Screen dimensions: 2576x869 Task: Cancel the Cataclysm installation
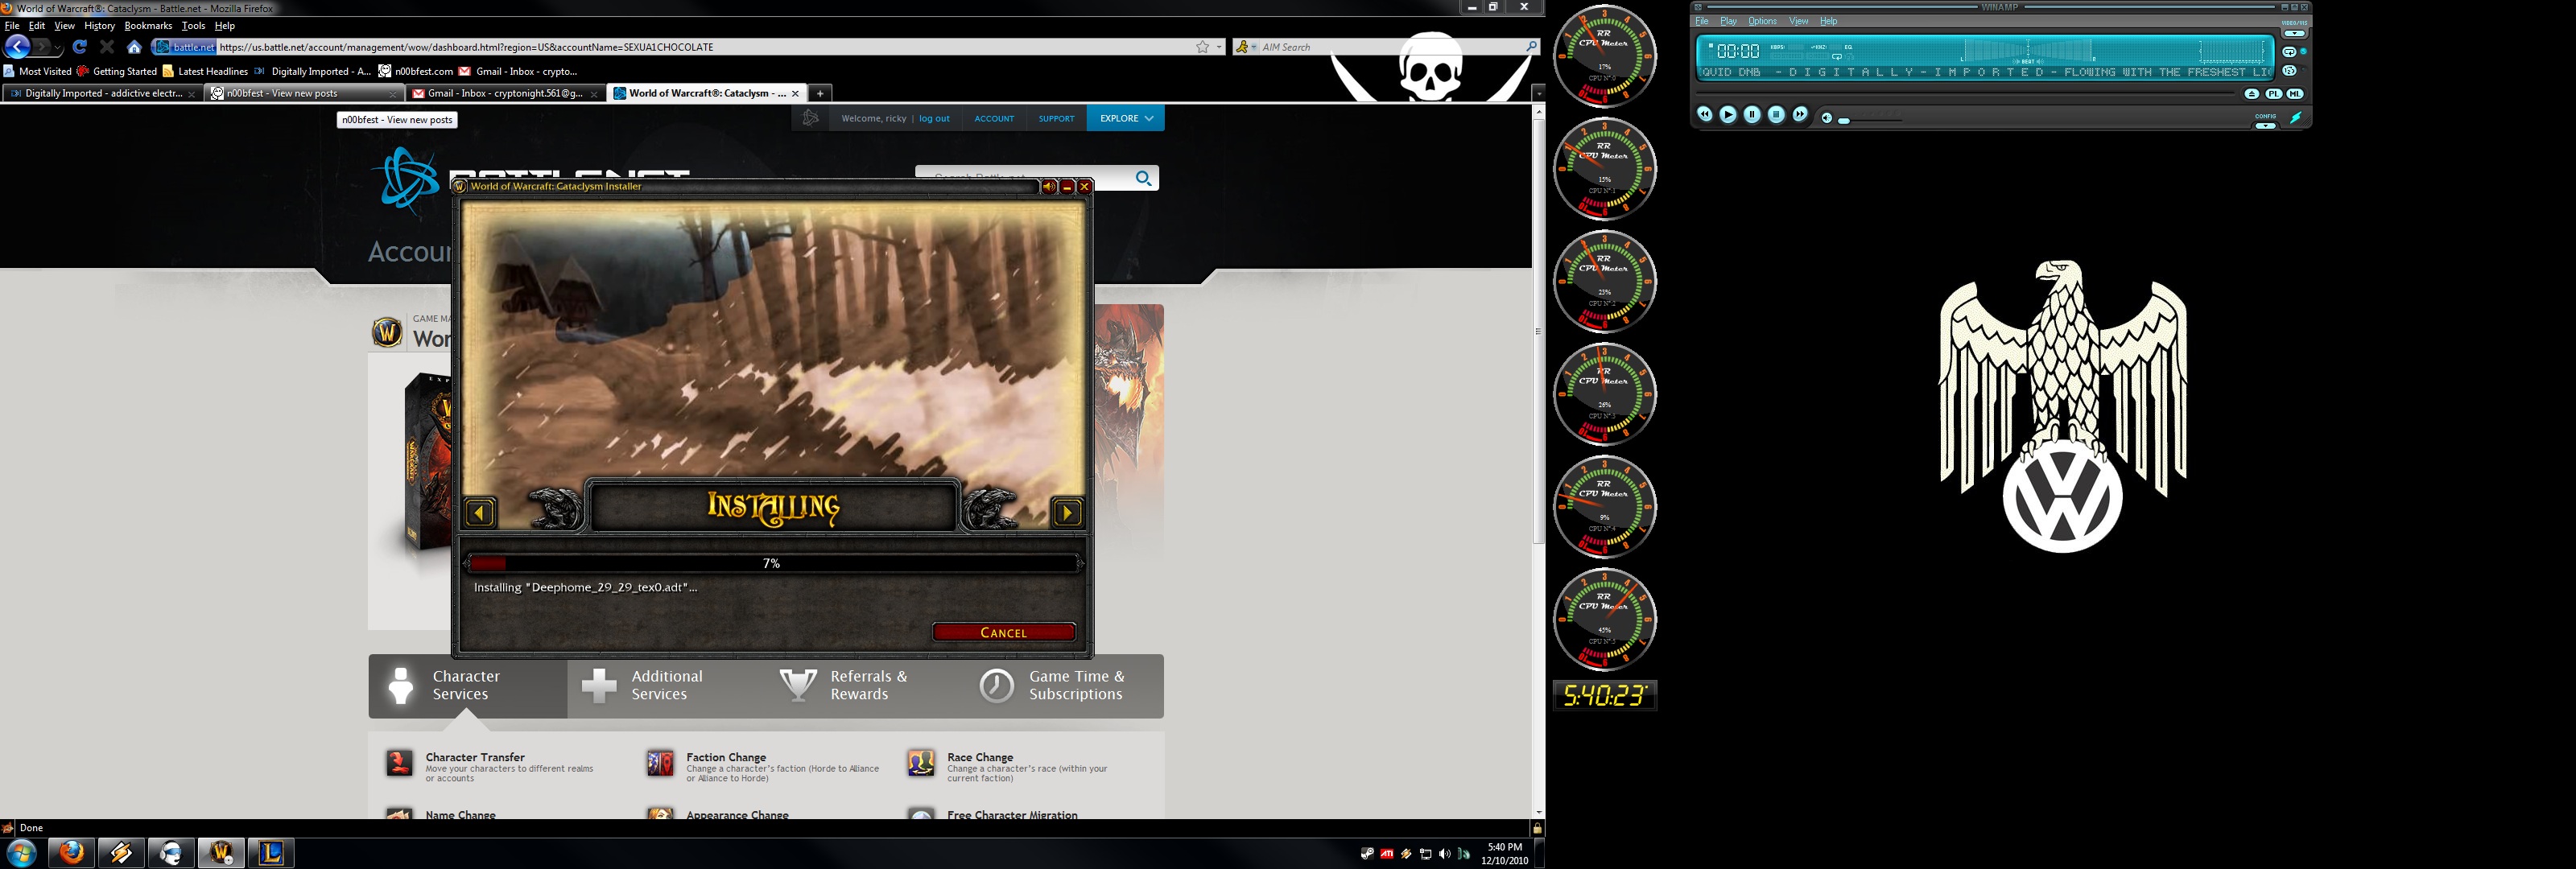[1004, 632]
